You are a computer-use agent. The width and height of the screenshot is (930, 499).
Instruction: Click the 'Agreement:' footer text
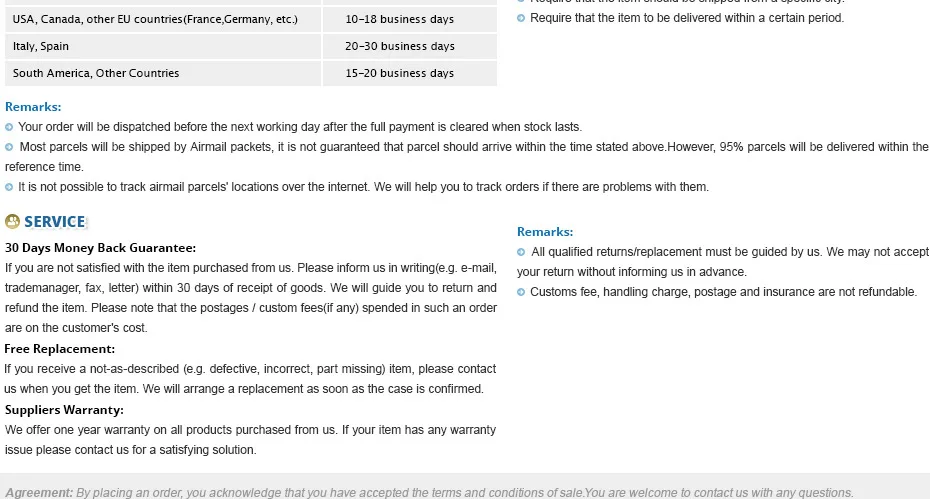[x=39, y=492]
